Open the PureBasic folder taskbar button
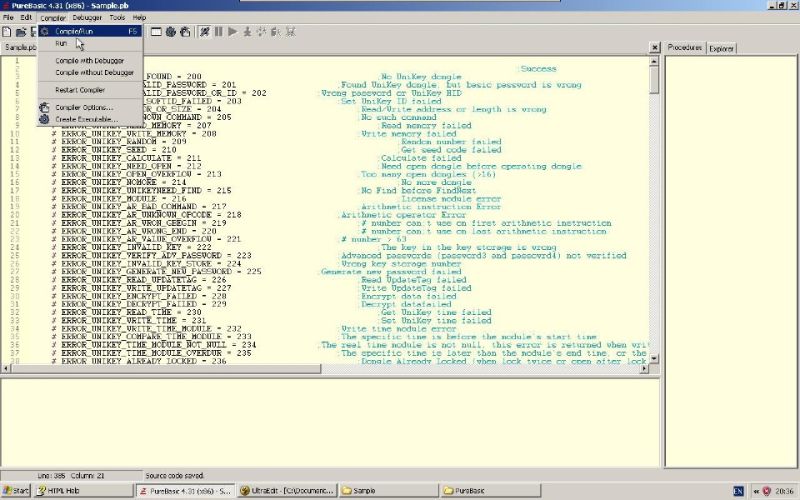This screenshot has height=500, width=800. pos(491,491)
